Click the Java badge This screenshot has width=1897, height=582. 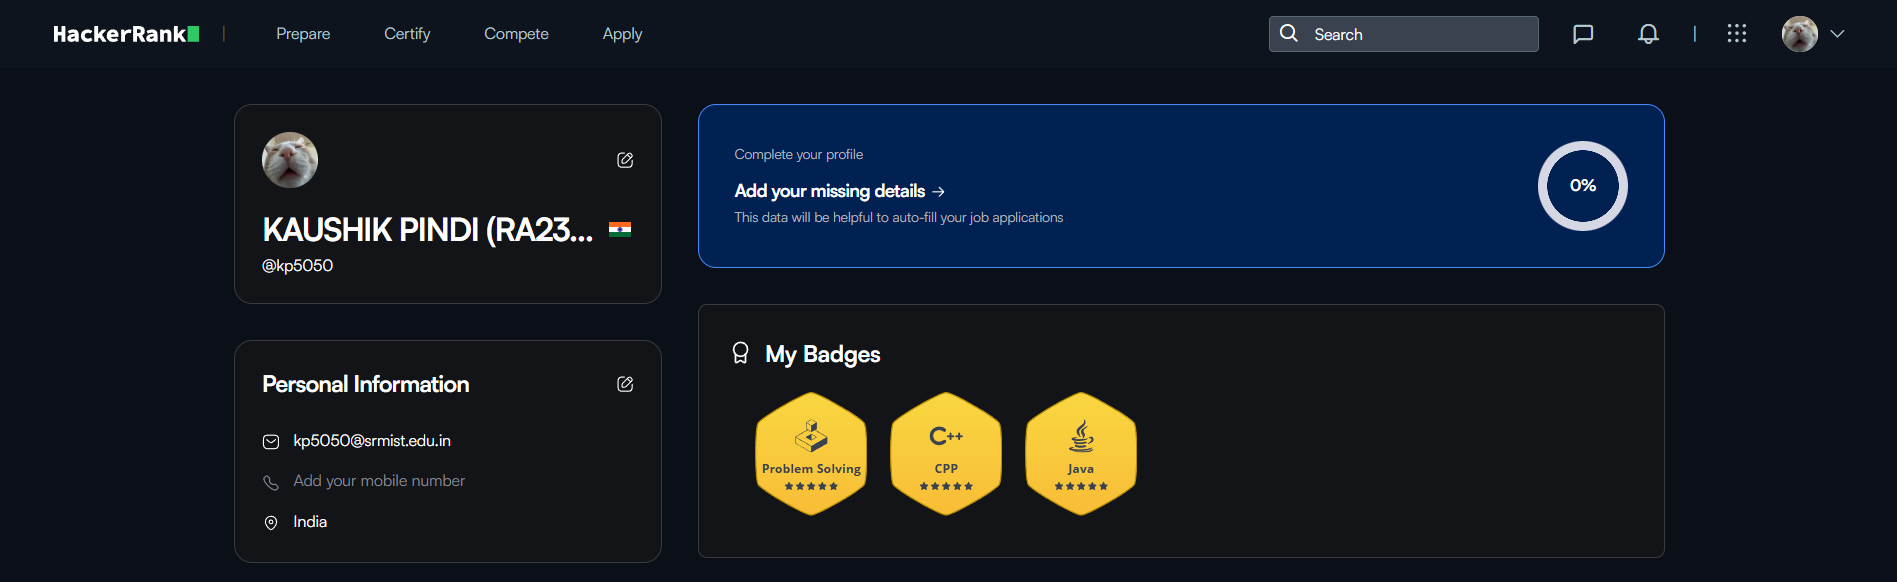tap(1081, 454)
